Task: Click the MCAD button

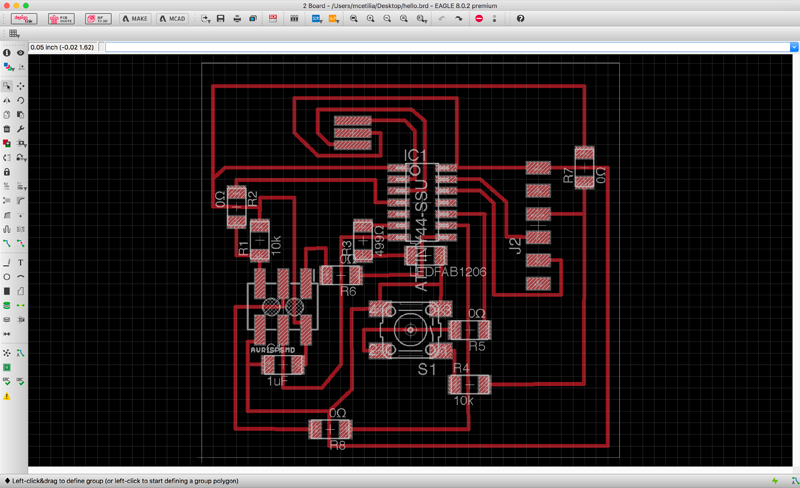Action: pos(172,19)
